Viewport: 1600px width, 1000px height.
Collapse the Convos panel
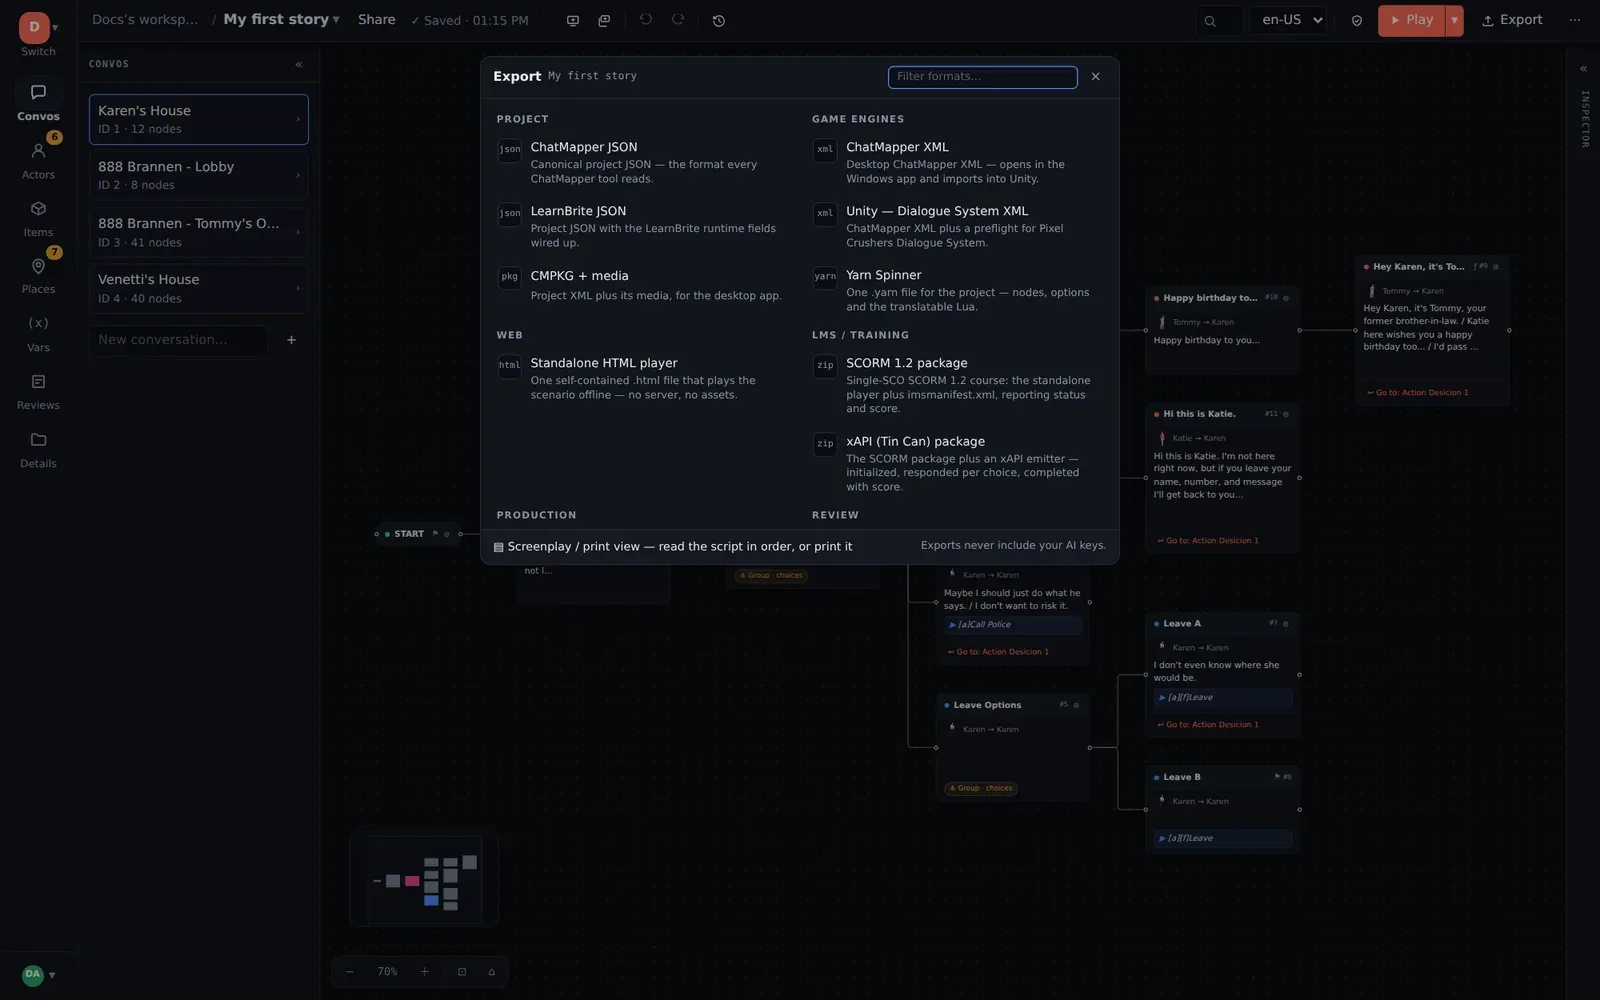click(x=299, y=64)
